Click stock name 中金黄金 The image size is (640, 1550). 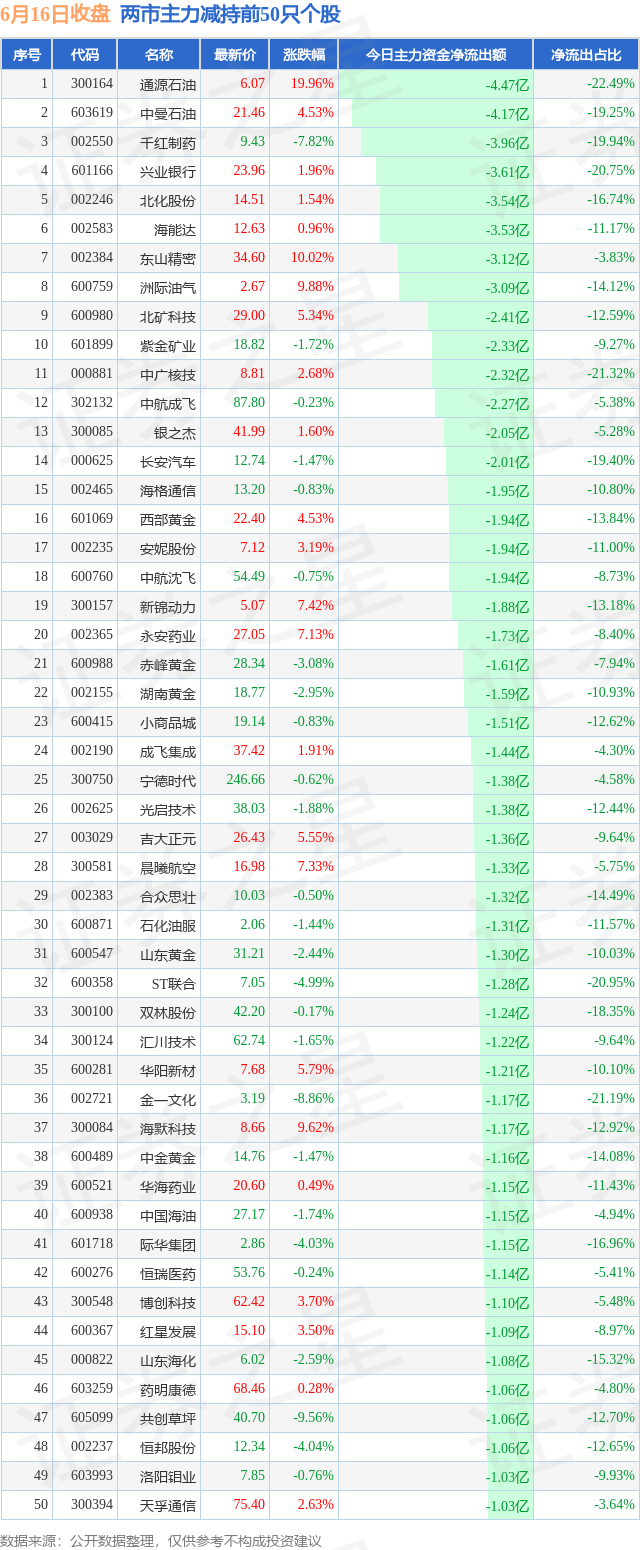(x=168, y=1158)
